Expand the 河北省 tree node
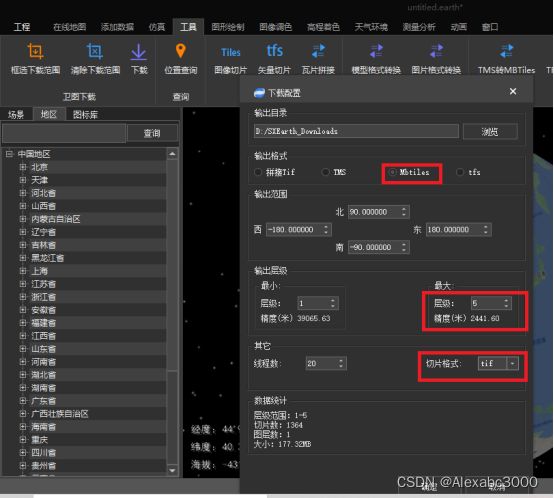The width and height of the screenshot is (554, 498). tap(23, 193)
